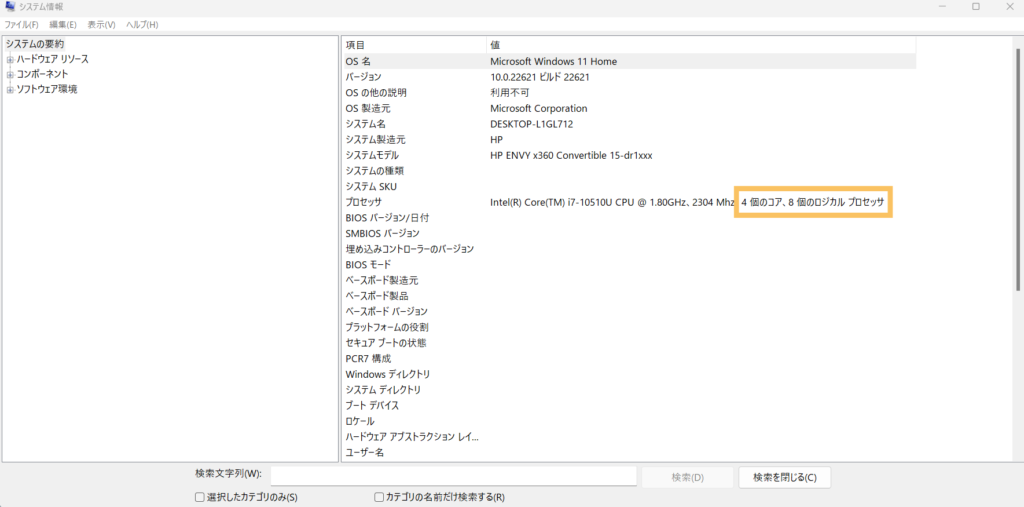
Task: Open the 編集(E) menu
Action: coord(63,25)
